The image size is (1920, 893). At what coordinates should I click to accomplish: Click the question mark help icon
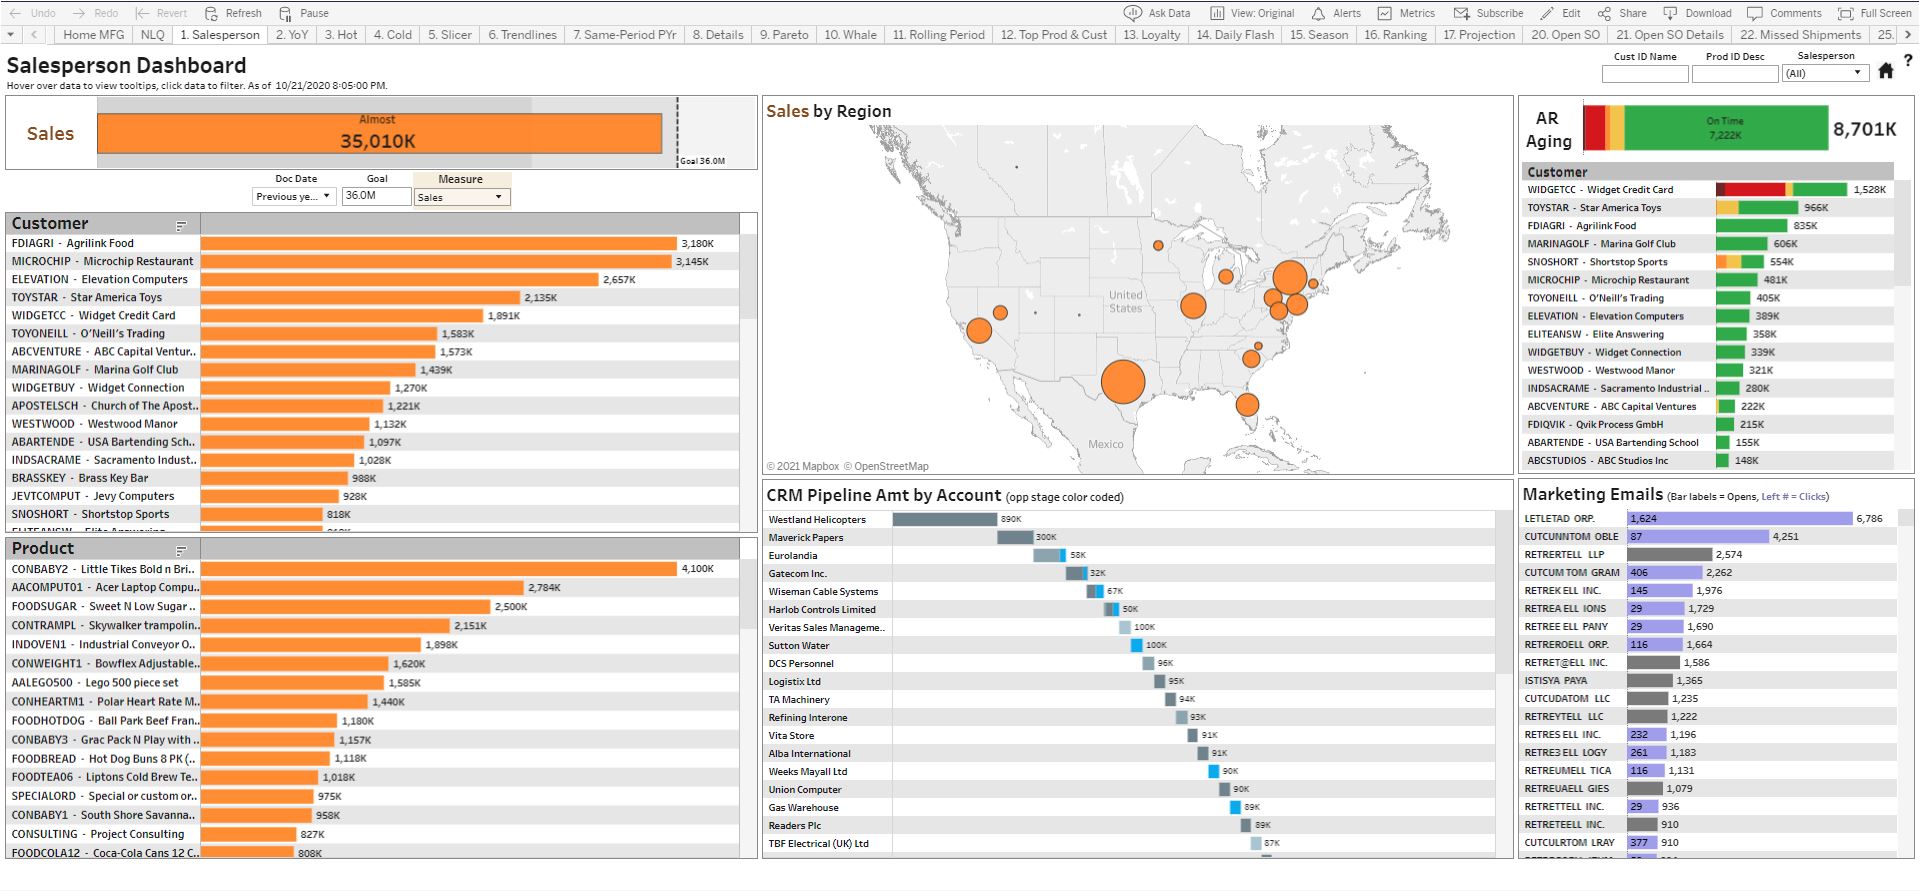[1908, 61]
